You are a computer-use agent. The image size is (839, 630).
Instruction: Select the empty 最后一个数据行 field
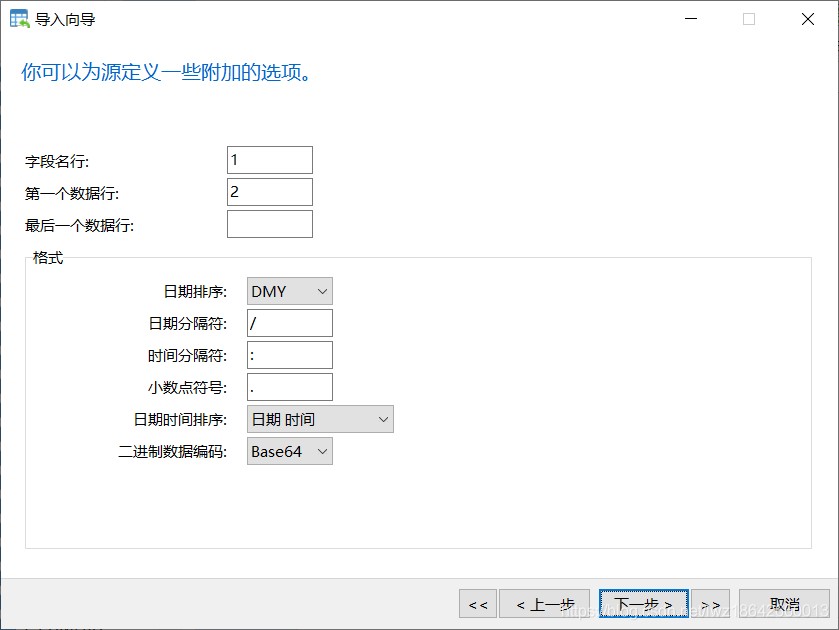270,224
